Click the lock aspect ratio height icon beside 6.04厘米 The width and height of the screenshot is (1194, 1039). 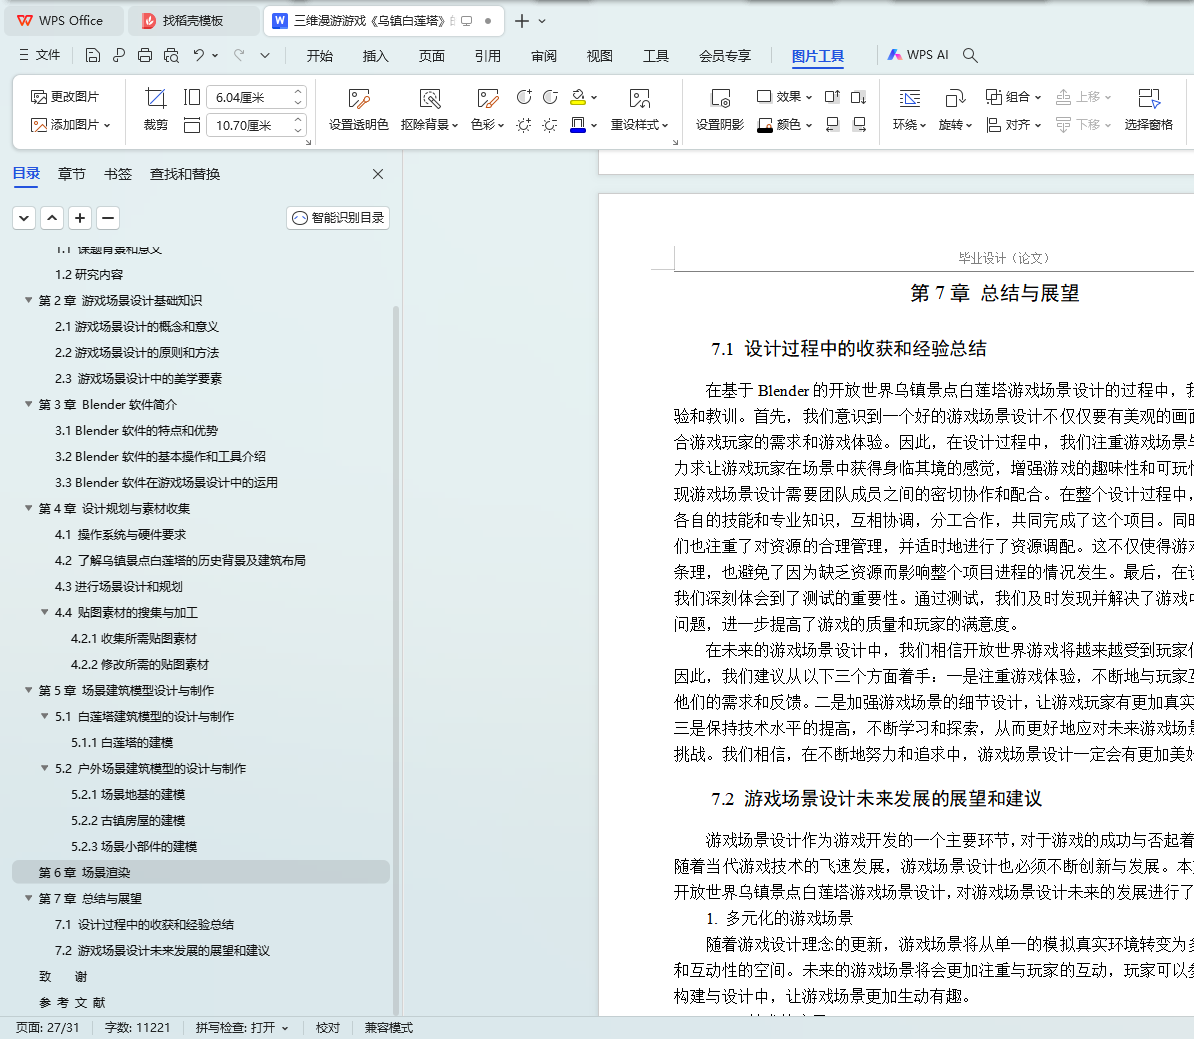pyautogui.click(x=192, y=97)
